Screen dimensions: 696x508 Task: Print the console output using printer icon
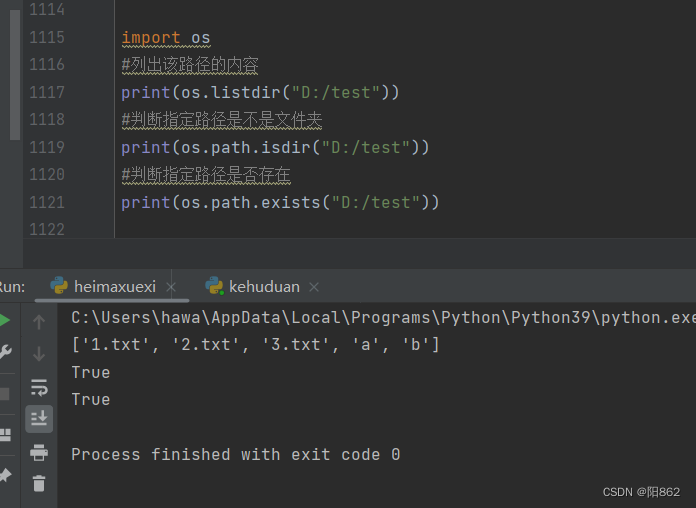[39, 452]
